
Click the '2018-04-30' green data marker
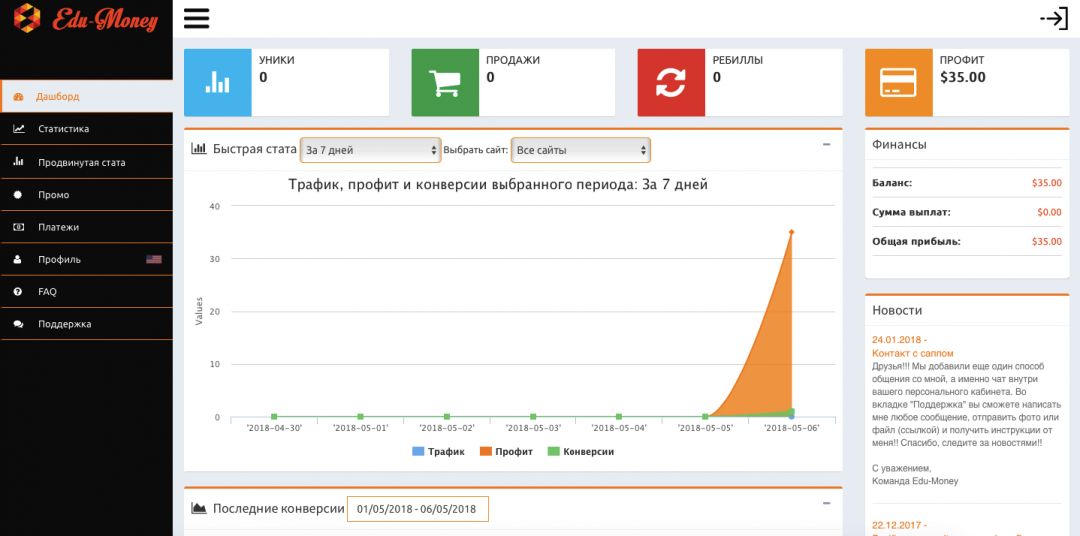274,417
